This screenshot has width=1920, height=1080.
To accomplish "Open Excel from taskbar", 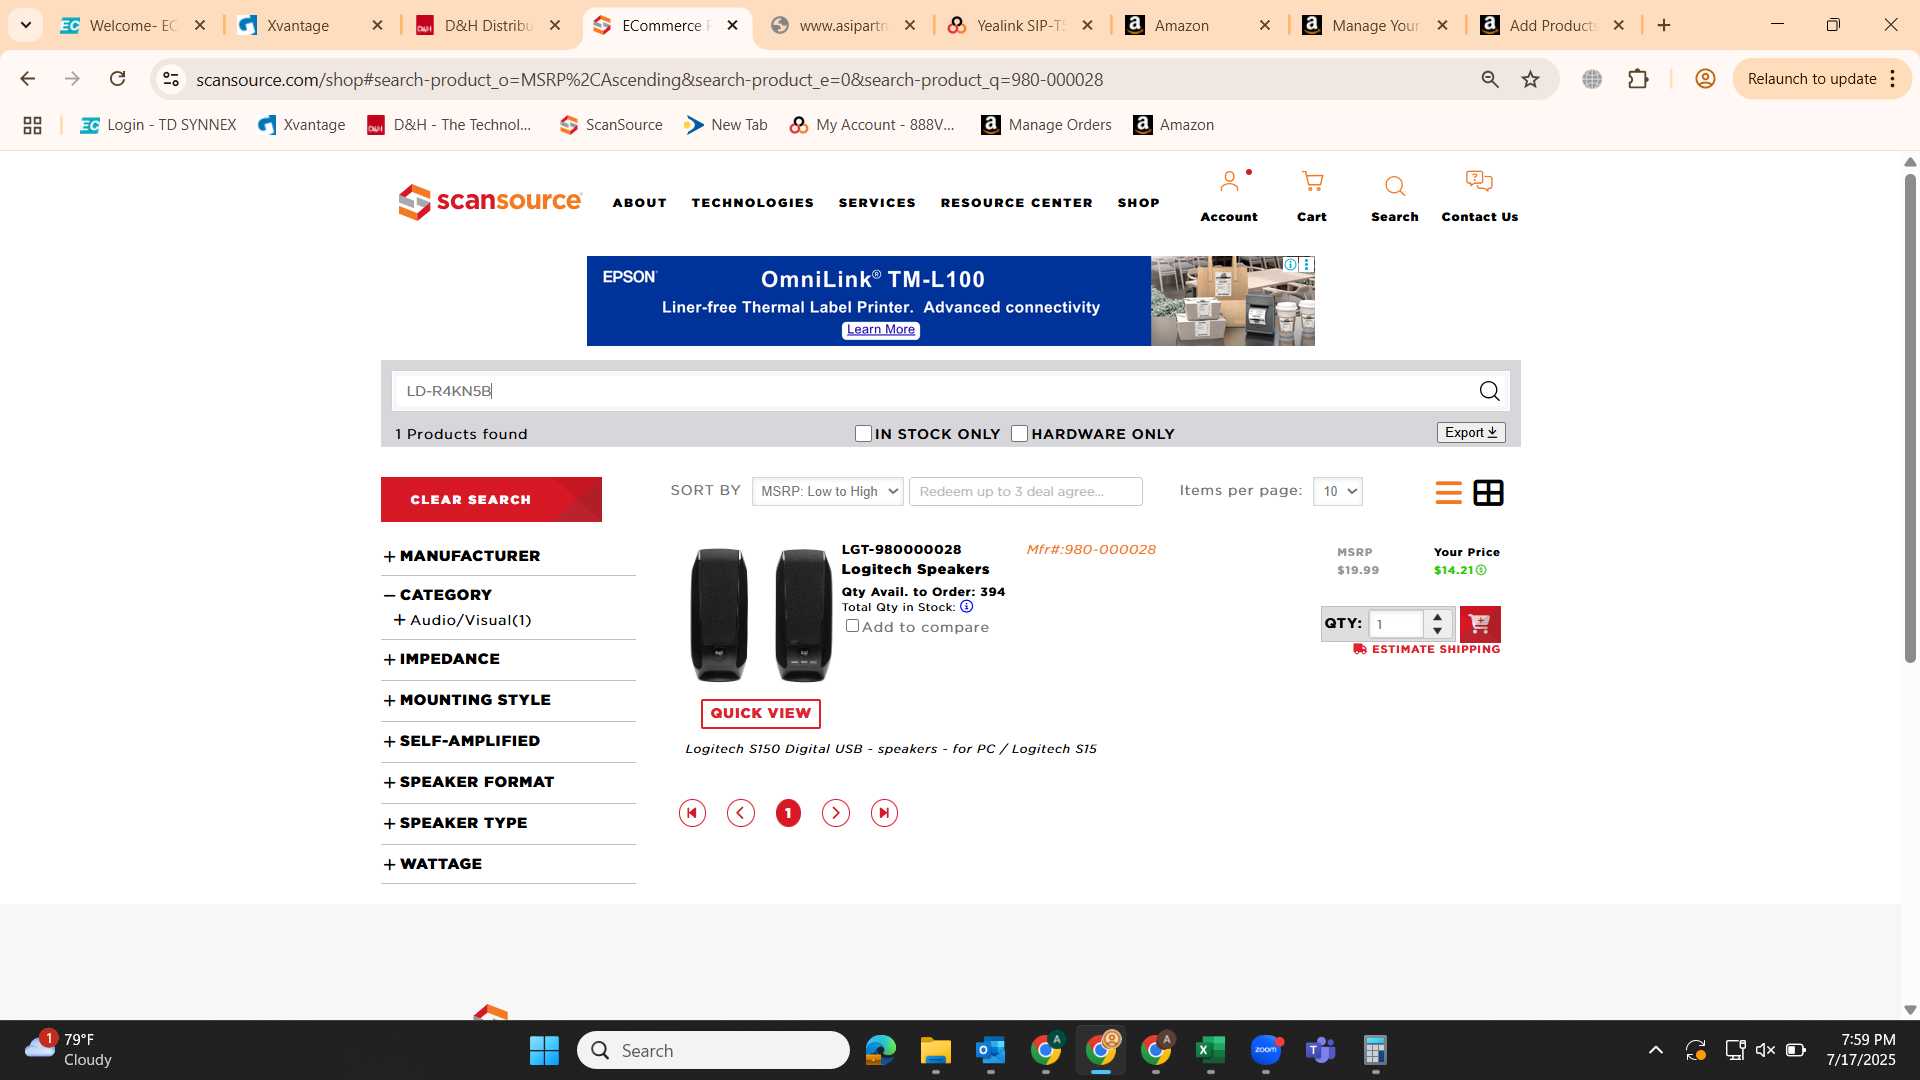I will click(x=1210, y=1050).
